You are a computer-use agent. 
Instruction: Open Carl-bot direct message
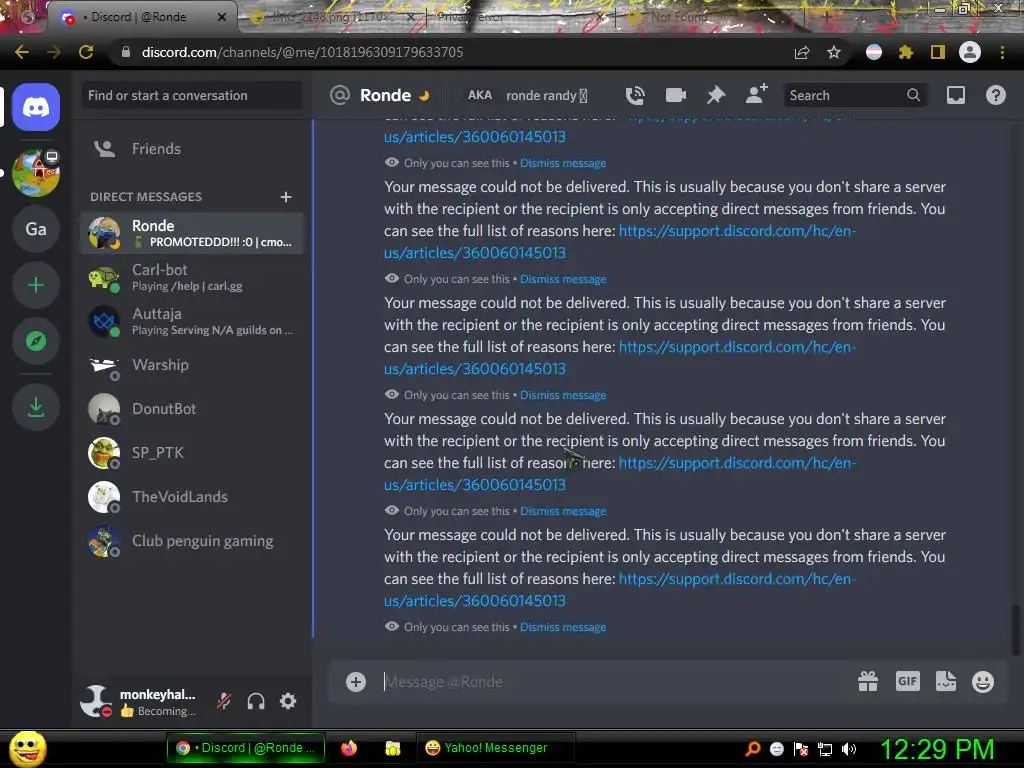point(192,278)
